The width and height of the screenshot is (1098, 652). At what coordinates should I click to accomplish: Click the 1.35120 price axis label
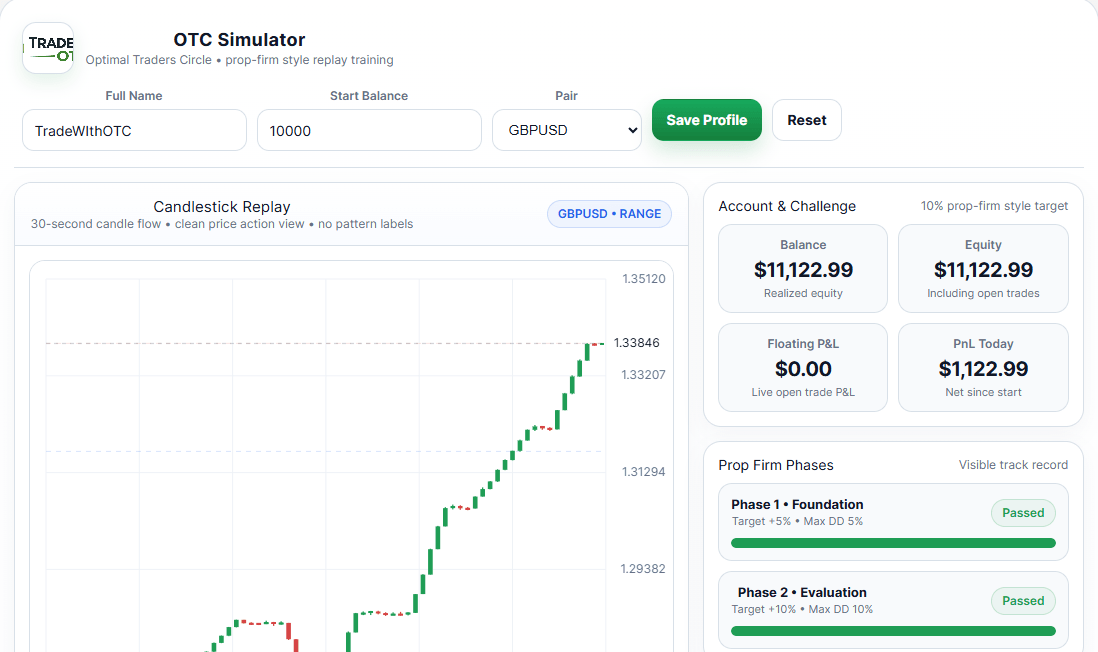[644, 279]
